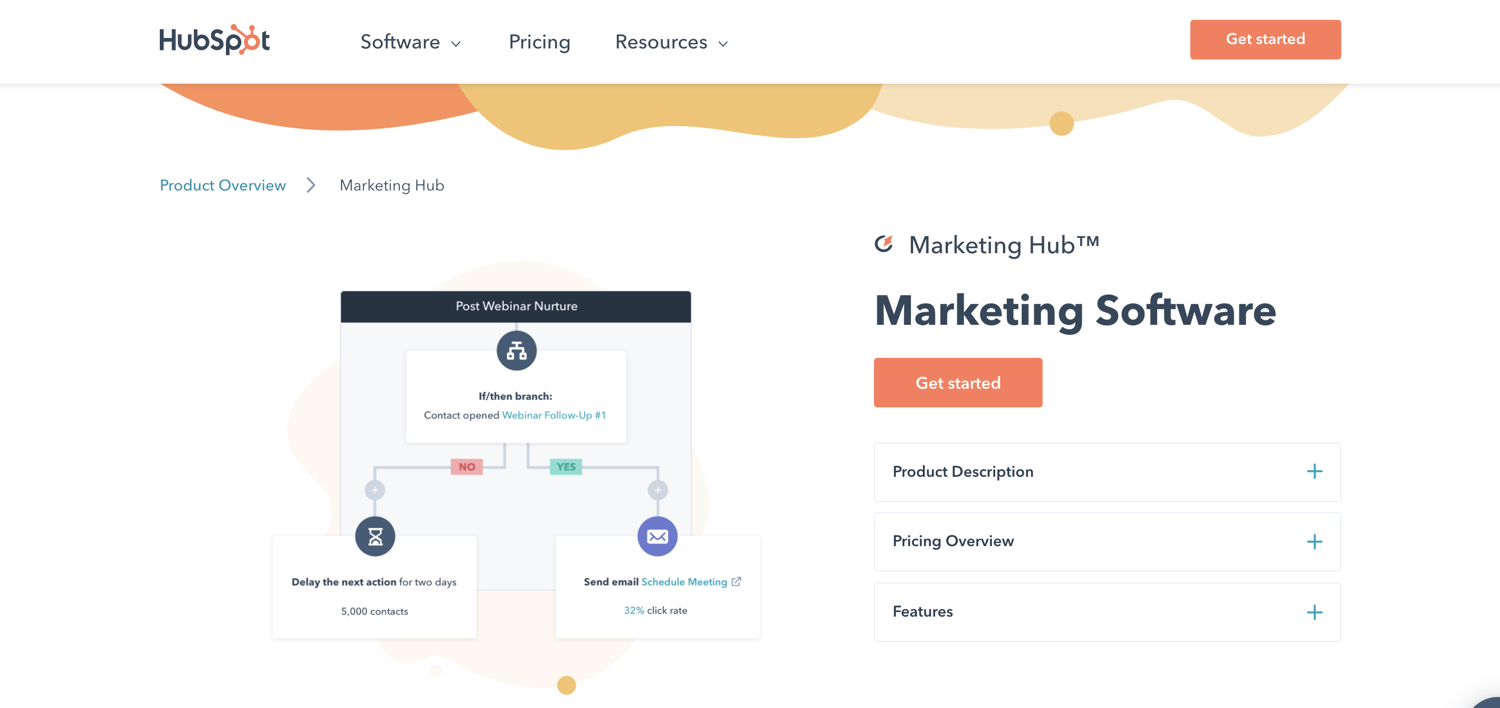Click the NO branch label
Image resolution: width=1500 pixels, height=708 pixels.
click(x=467, y=467)
